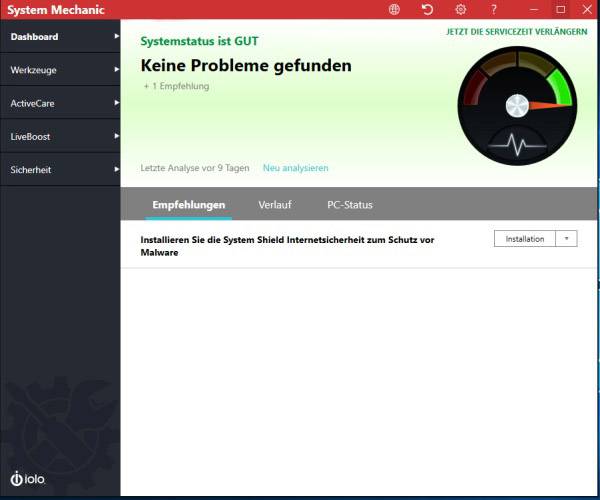Click the iolo logo in sidebar
Screen dimensions: 600x500
click(x=28, y=479)
